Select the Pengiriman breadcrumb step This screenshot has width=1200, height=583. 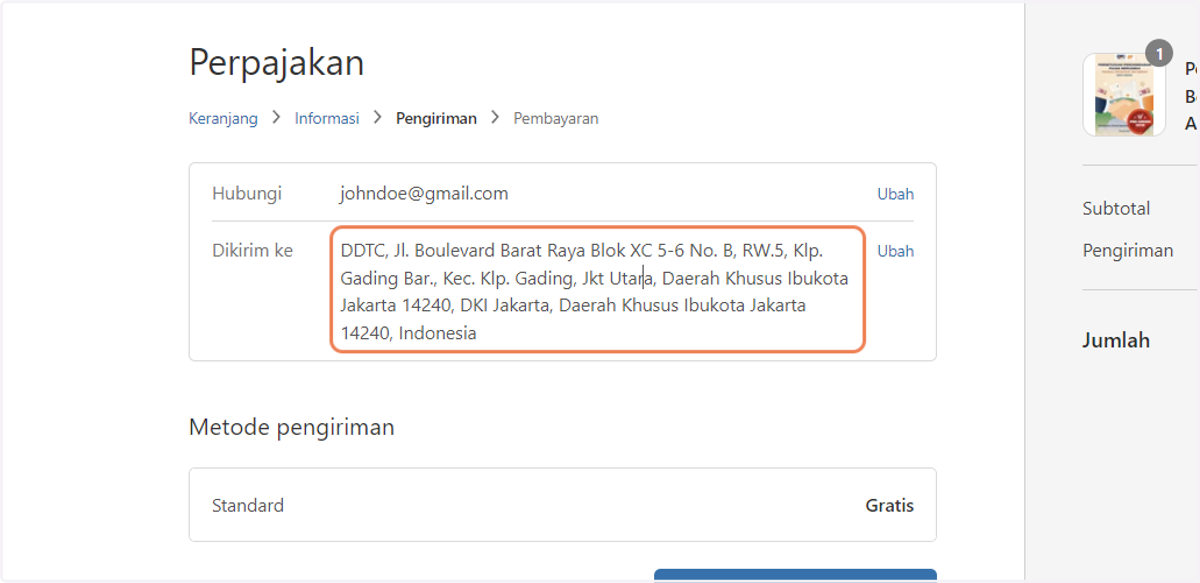point(436,118)
